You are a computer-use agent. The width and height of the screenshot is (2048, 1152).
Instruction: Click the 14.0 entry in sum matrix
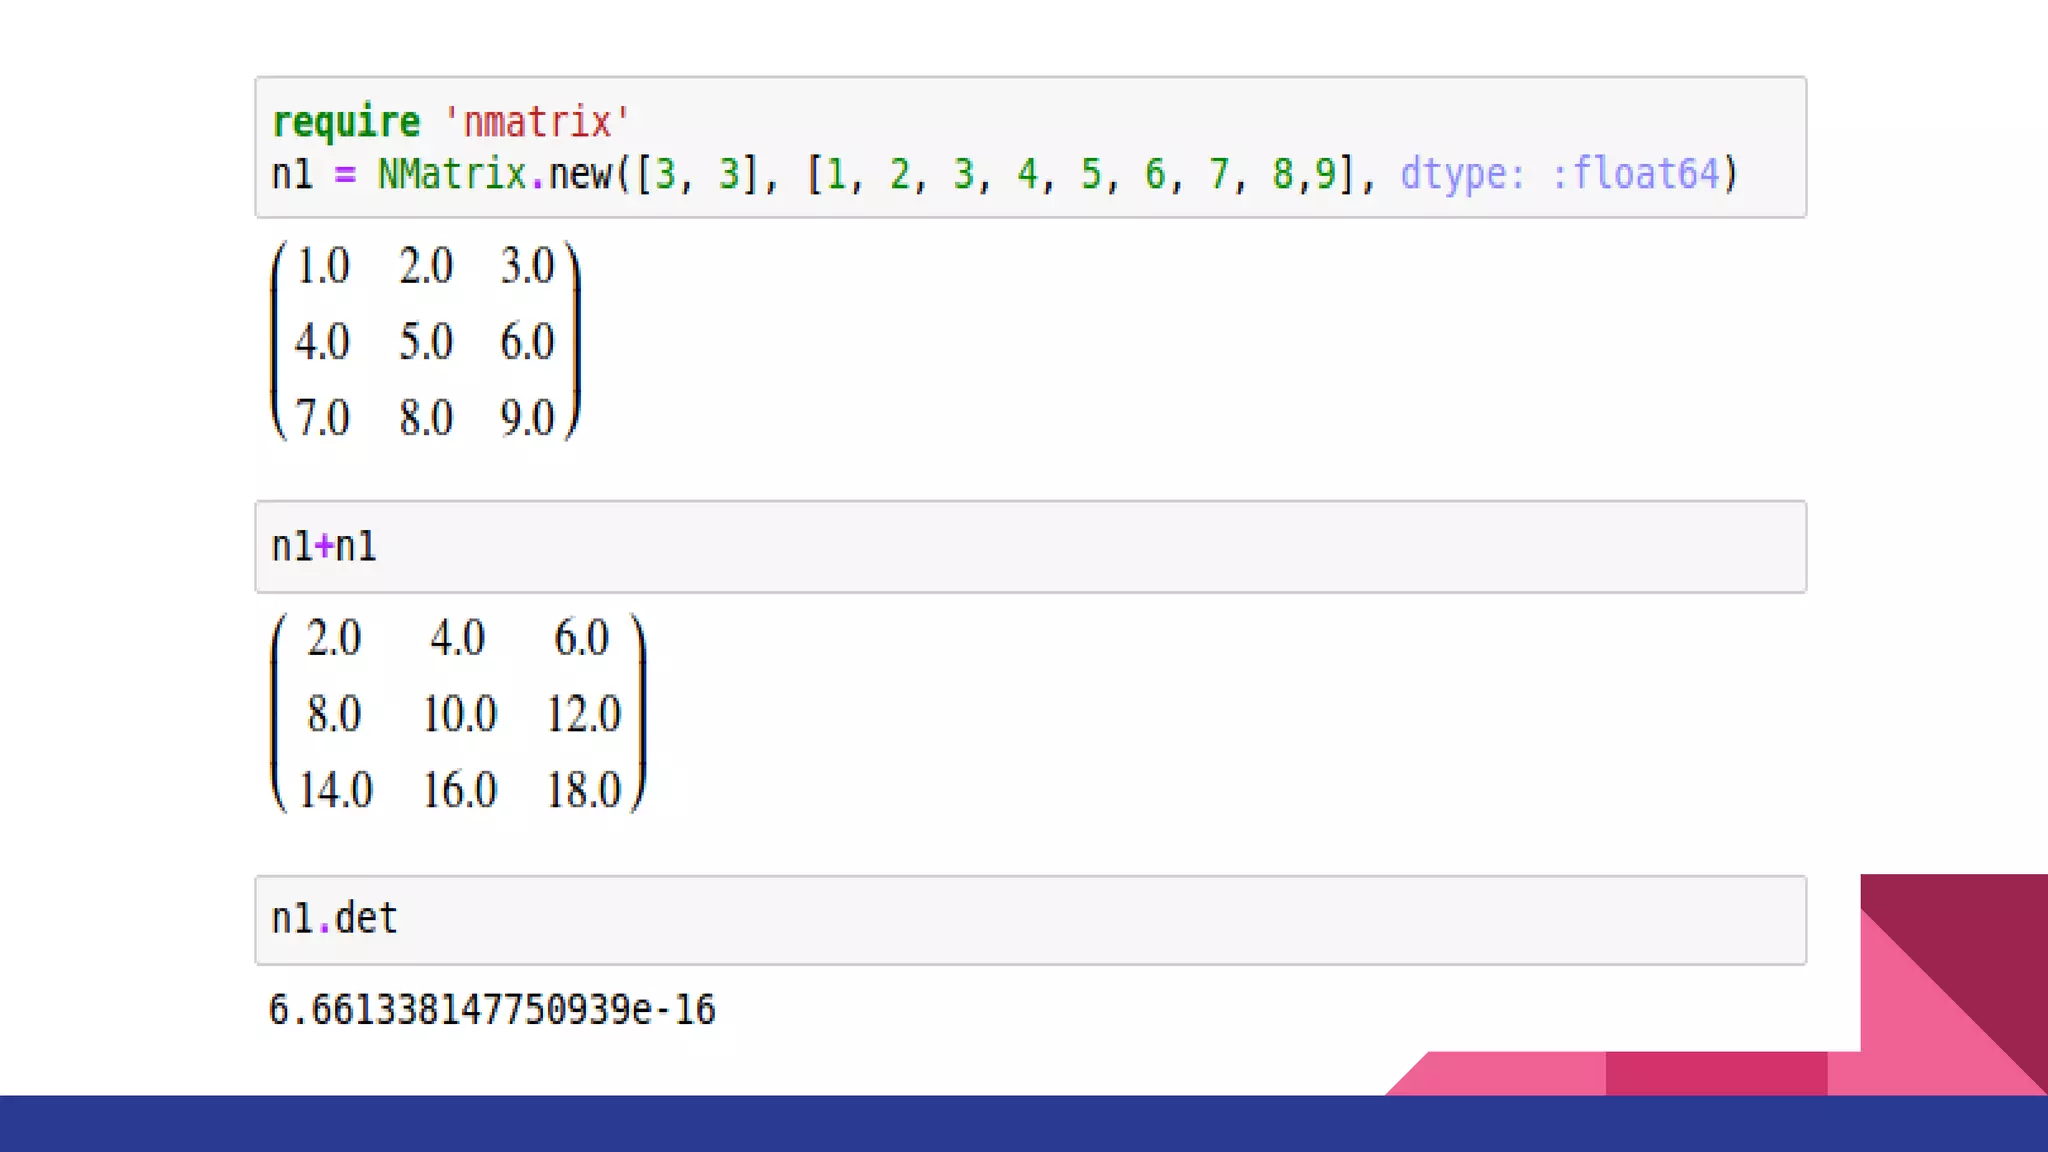[335, 790]
